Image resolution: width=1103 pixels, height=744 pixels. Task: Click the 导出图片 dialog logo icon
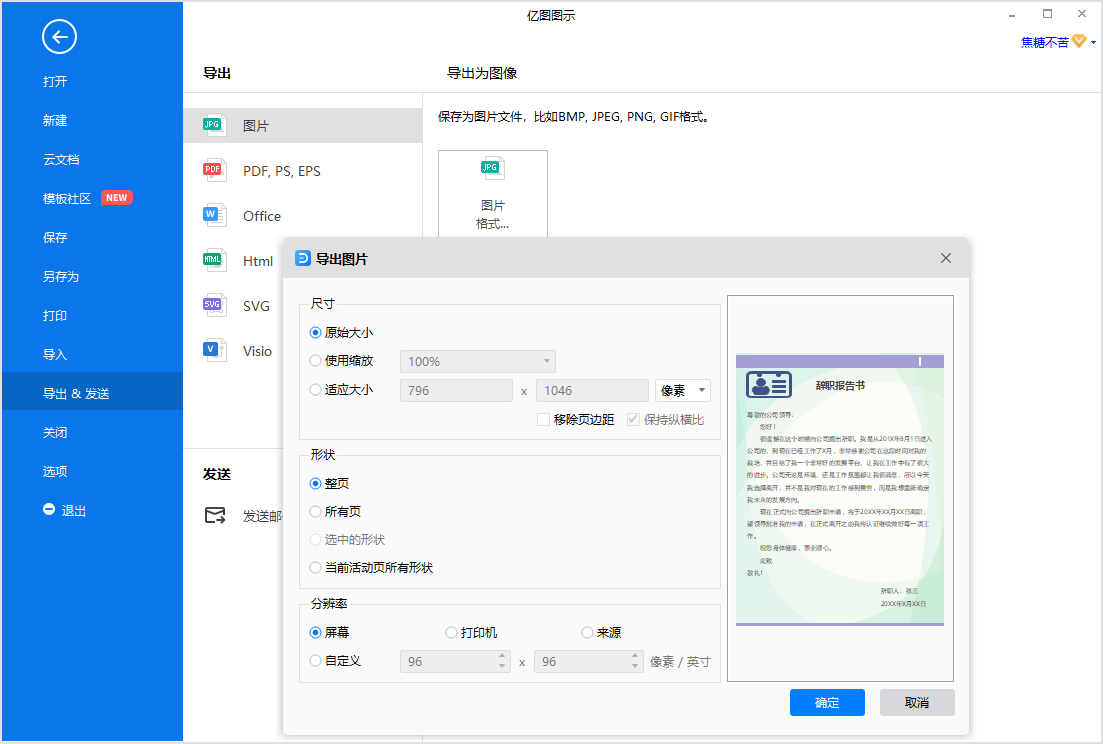(x=302, y=258)
